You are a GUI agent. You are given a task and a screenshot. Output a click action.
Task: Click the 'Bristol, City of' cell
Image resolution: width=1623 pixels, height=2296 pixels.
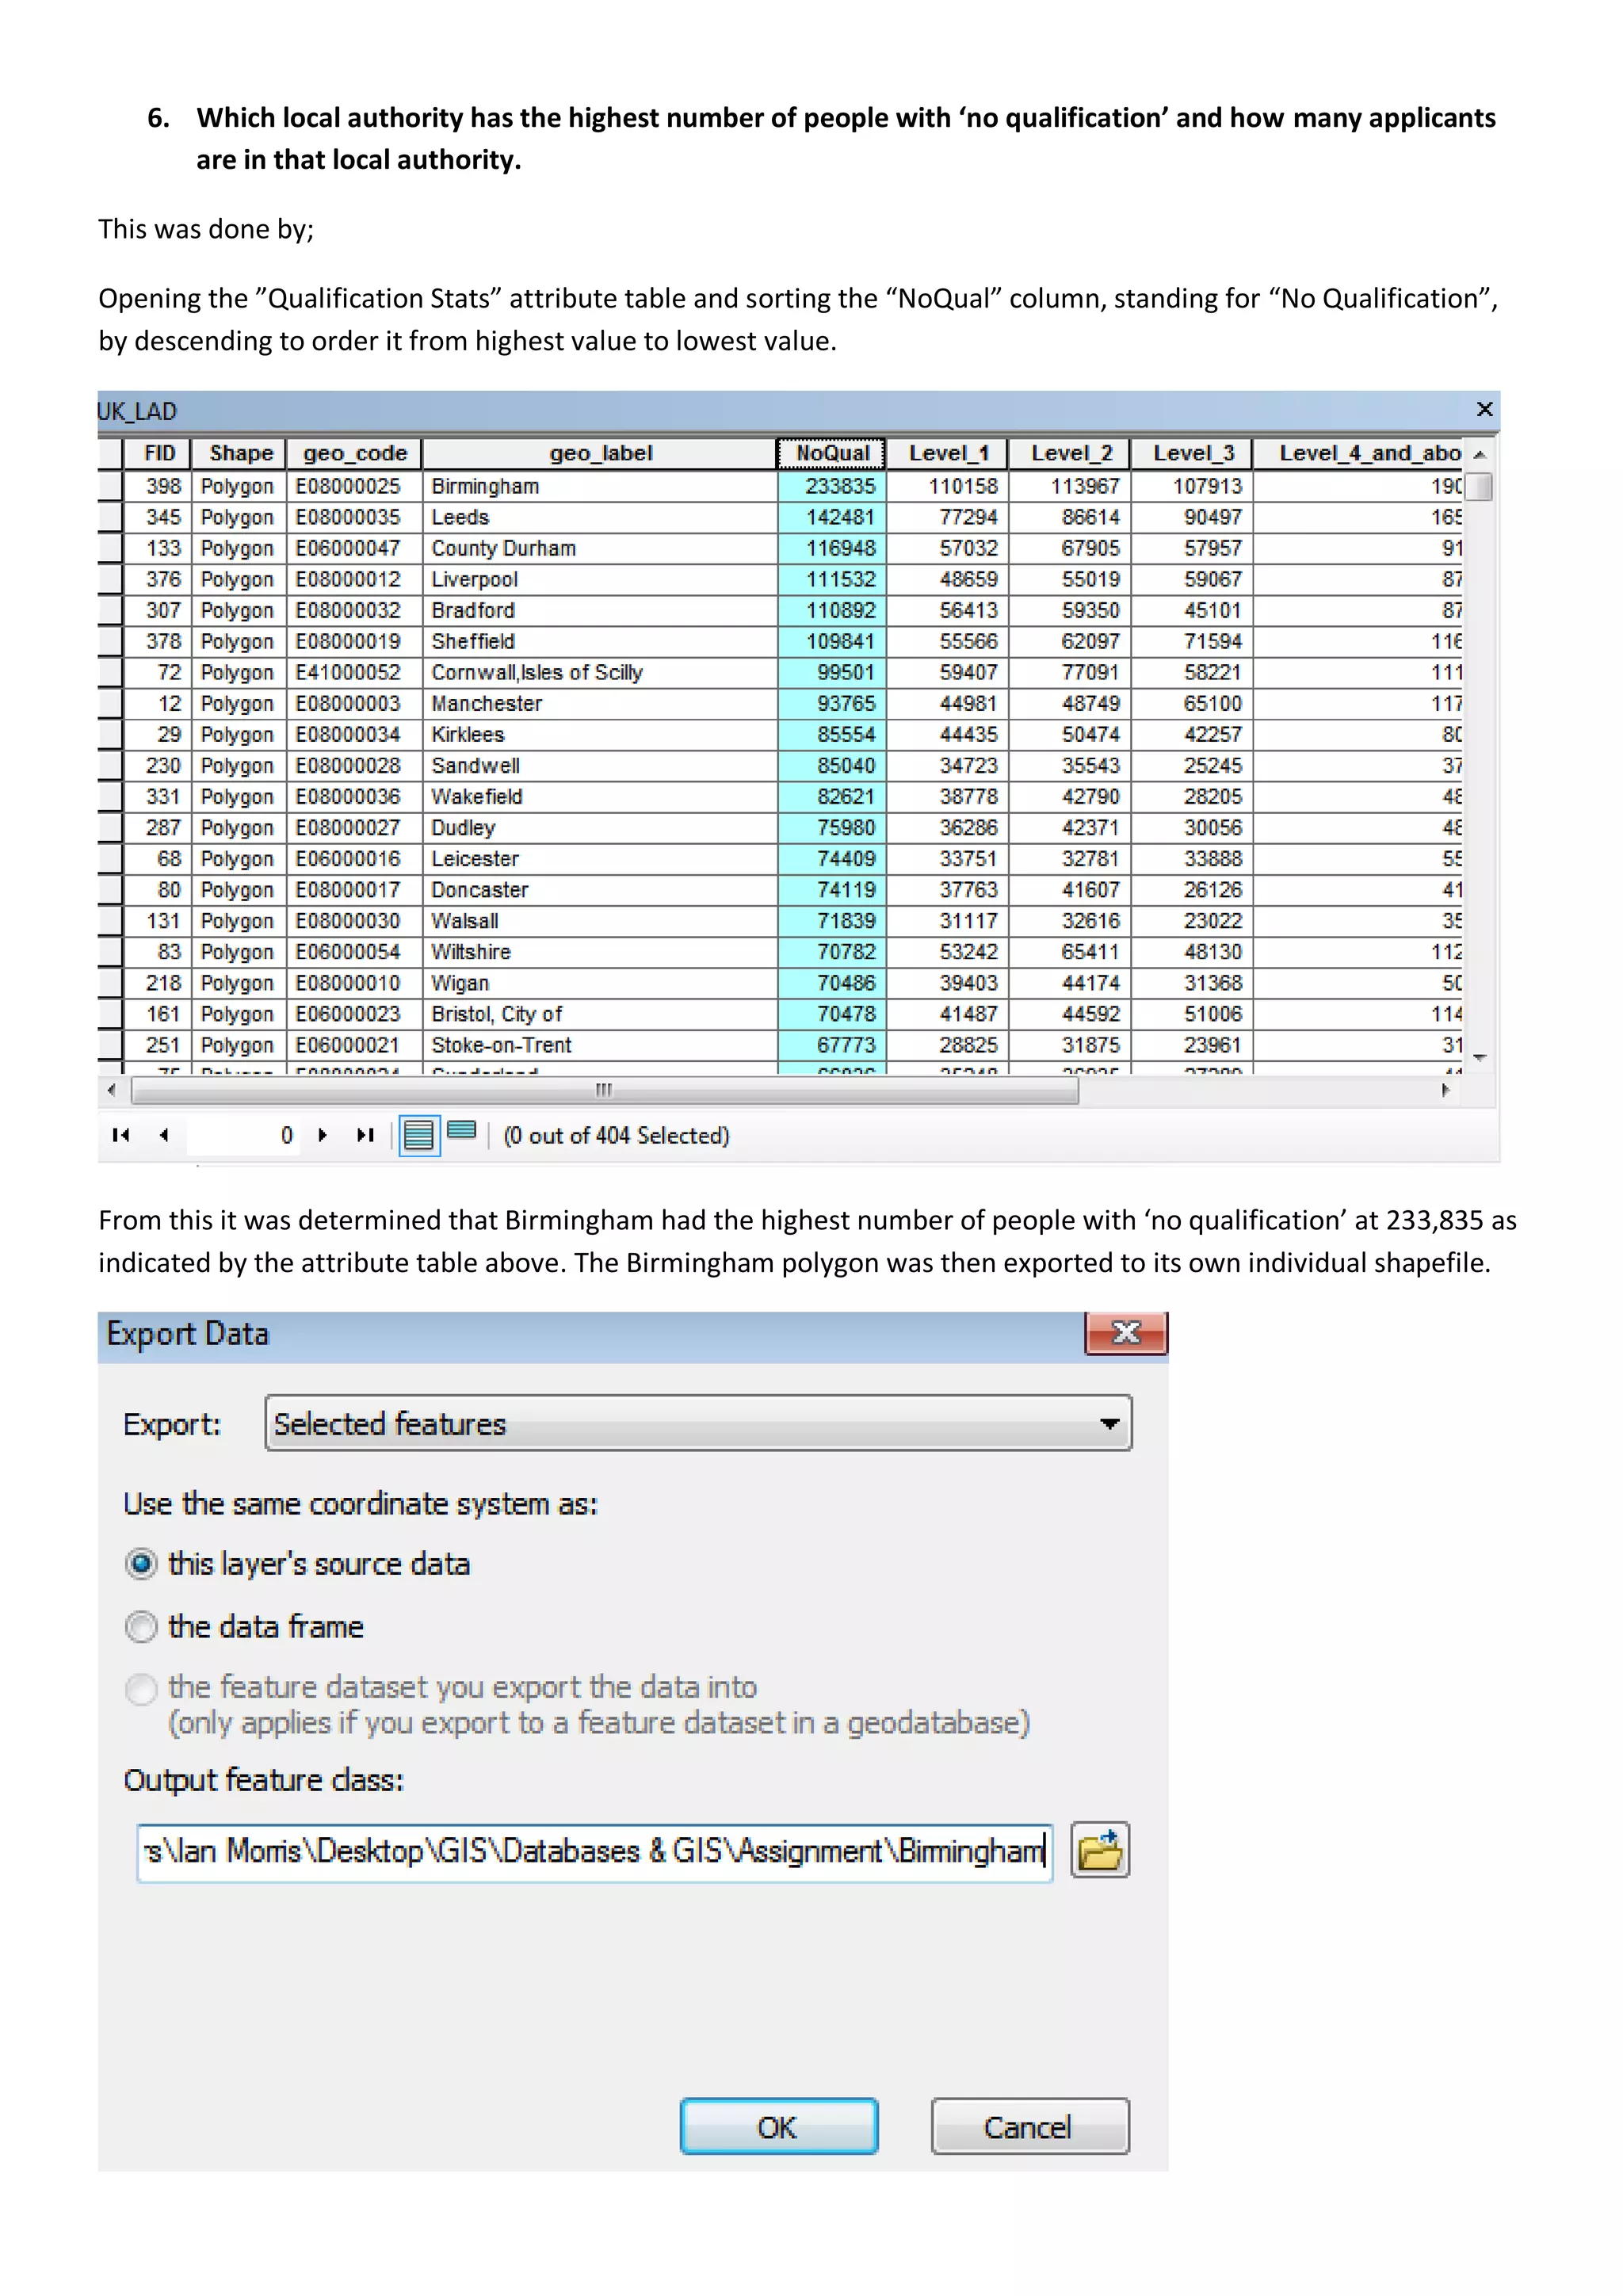click(x=600, y=1013)
